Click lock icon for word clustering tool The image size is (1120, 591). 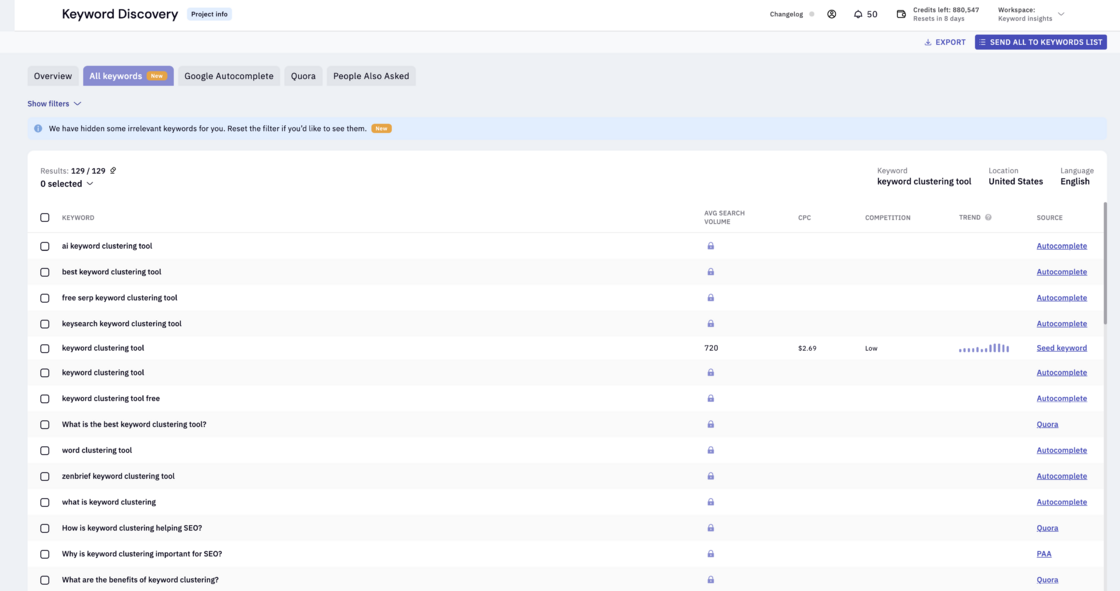(711, 450)
